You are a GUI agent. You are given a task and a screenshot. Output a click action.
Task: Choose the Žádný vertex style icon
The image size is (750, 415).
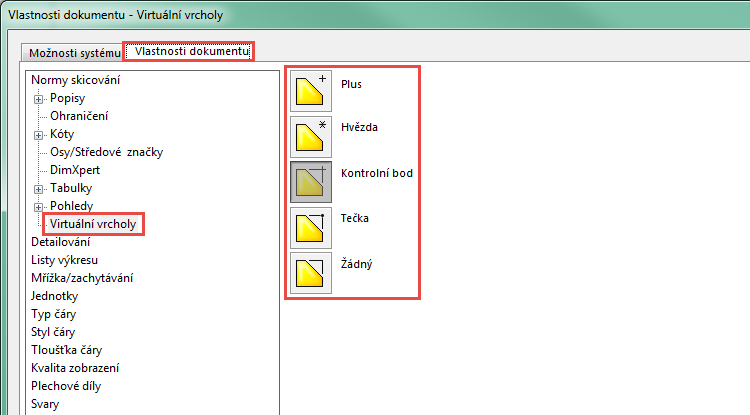tap(311, 271)
